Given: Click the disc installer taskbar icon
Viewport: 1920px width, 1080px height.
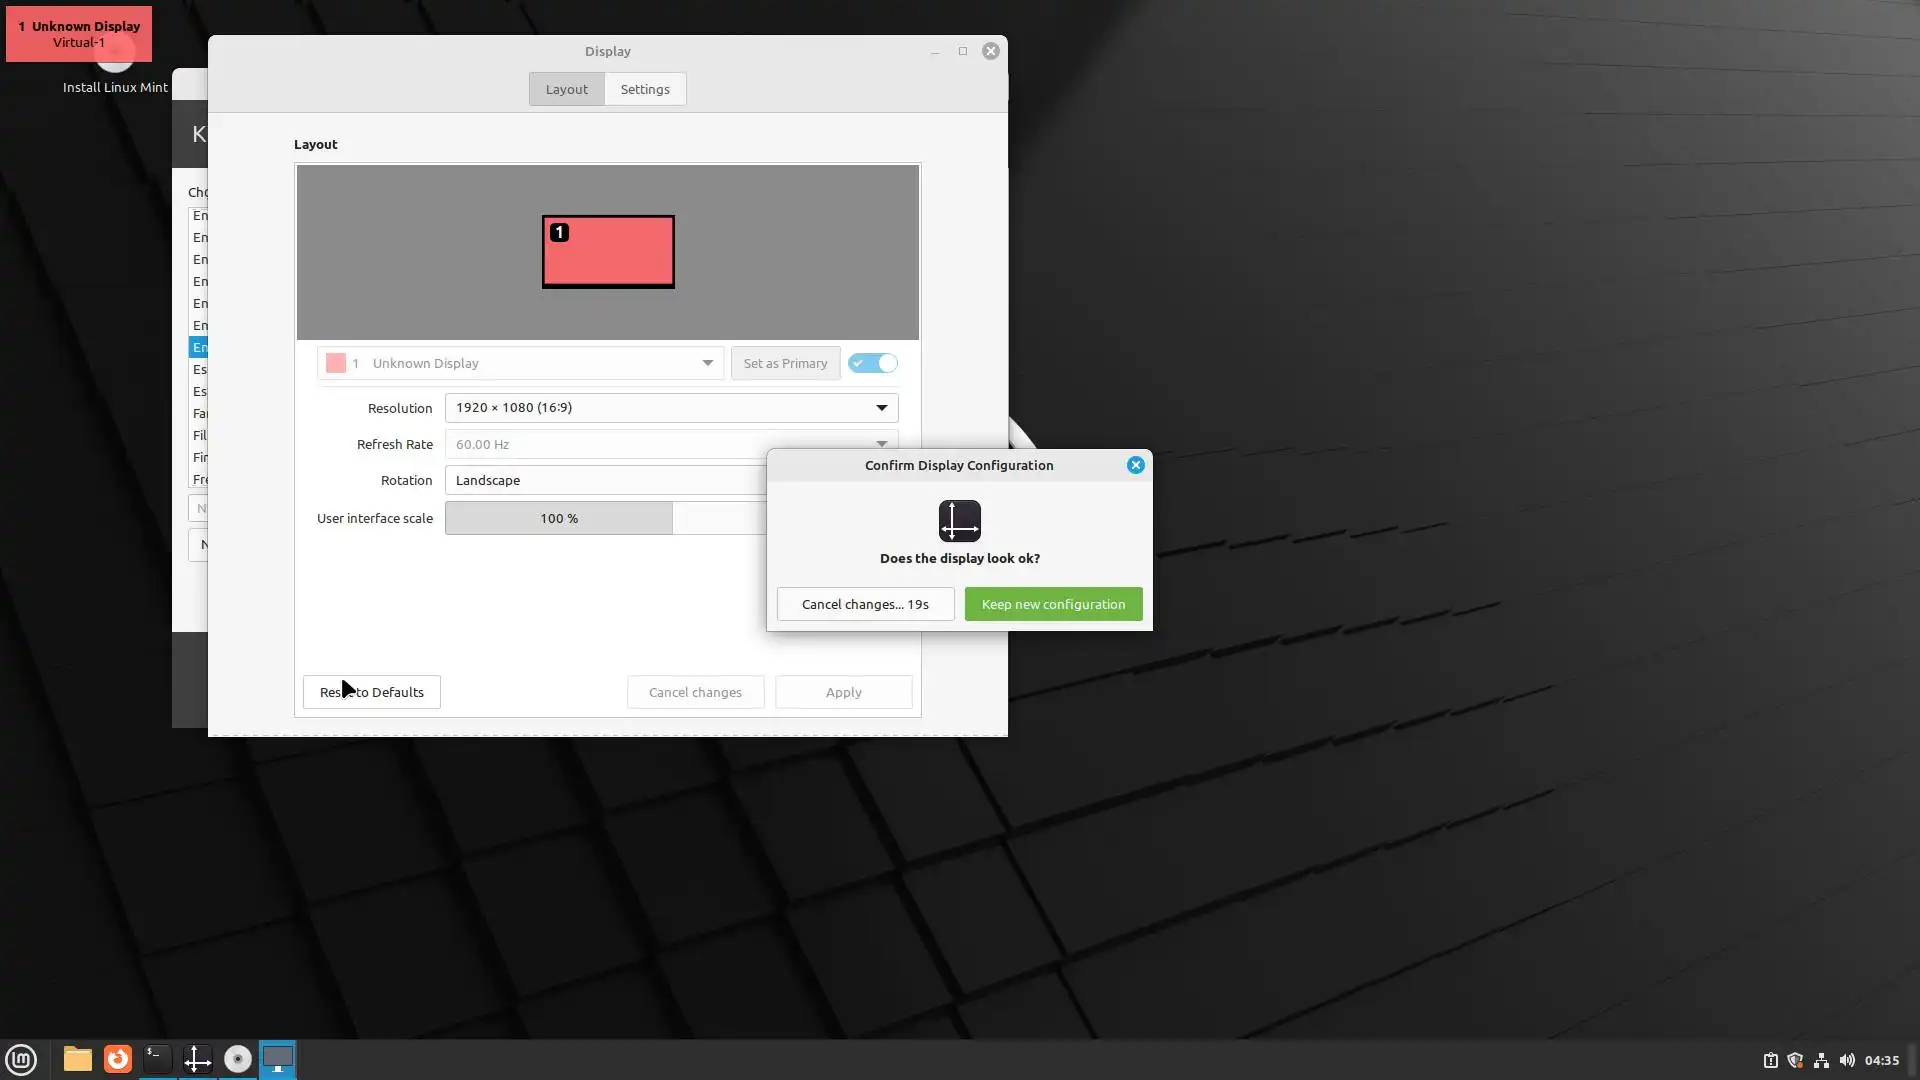Looking at the screenshot, I should pos(238,1059).
